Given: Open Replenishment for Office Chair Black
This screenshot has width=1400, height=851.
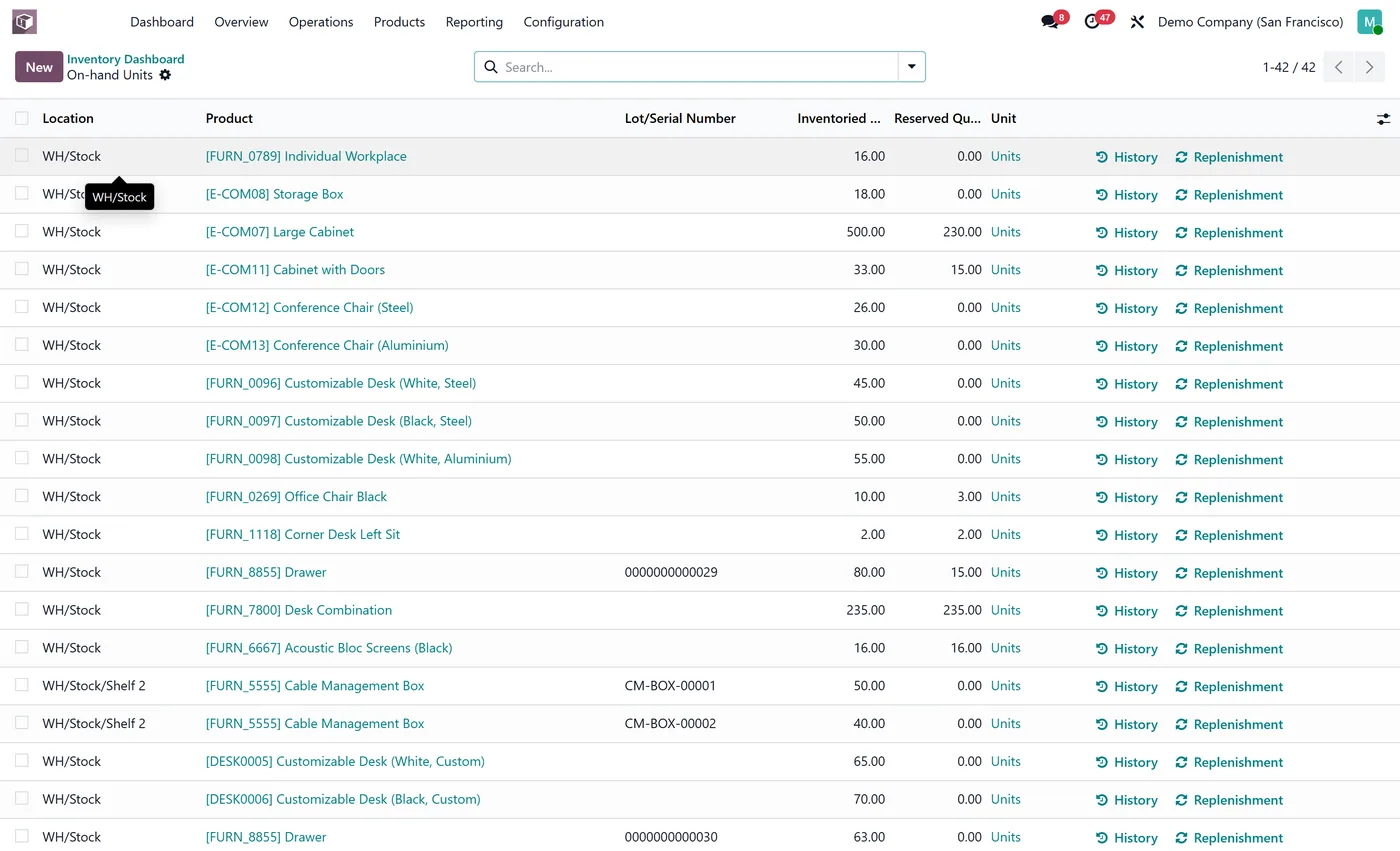Looking at the screenshot, I should pos(1229,497).
